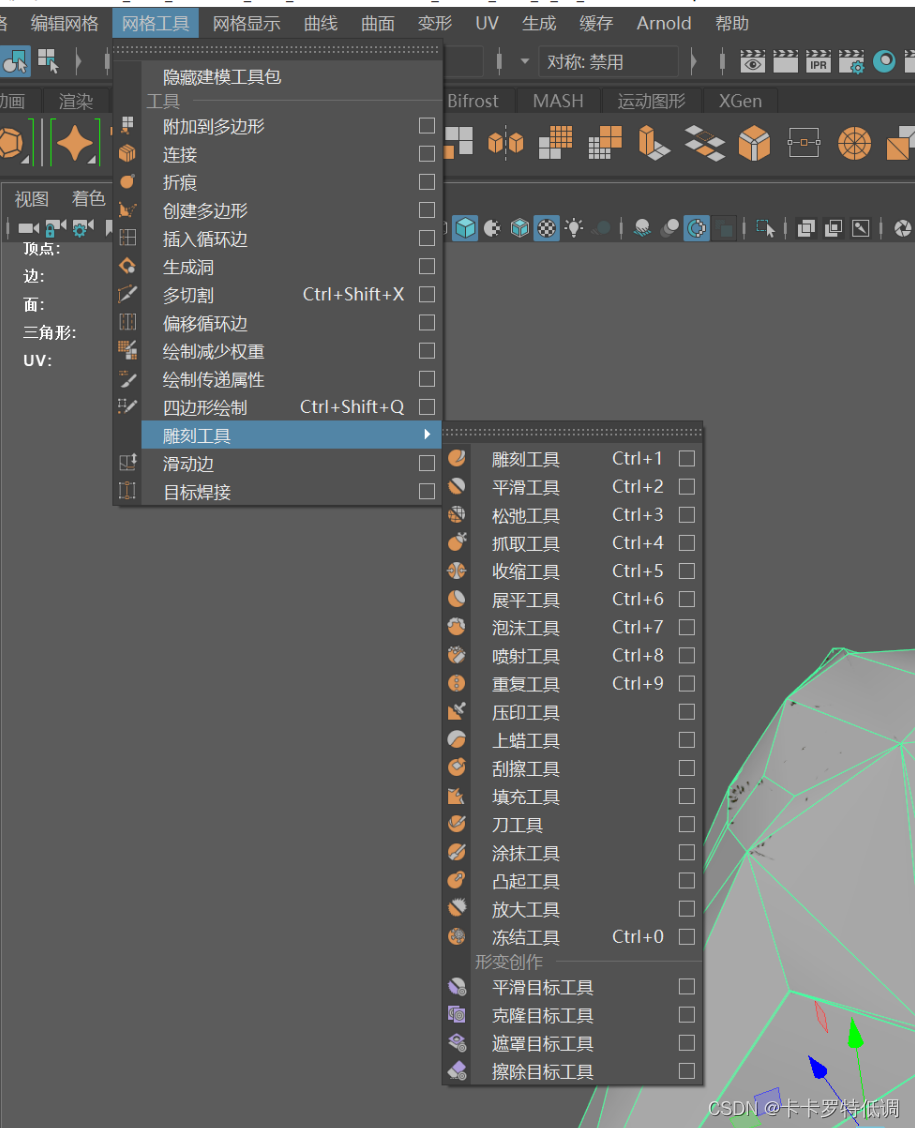Click the 生成洞 tool icon
Image resolution: width=915 pixels, height=1128 pixels.
[127, 266]
